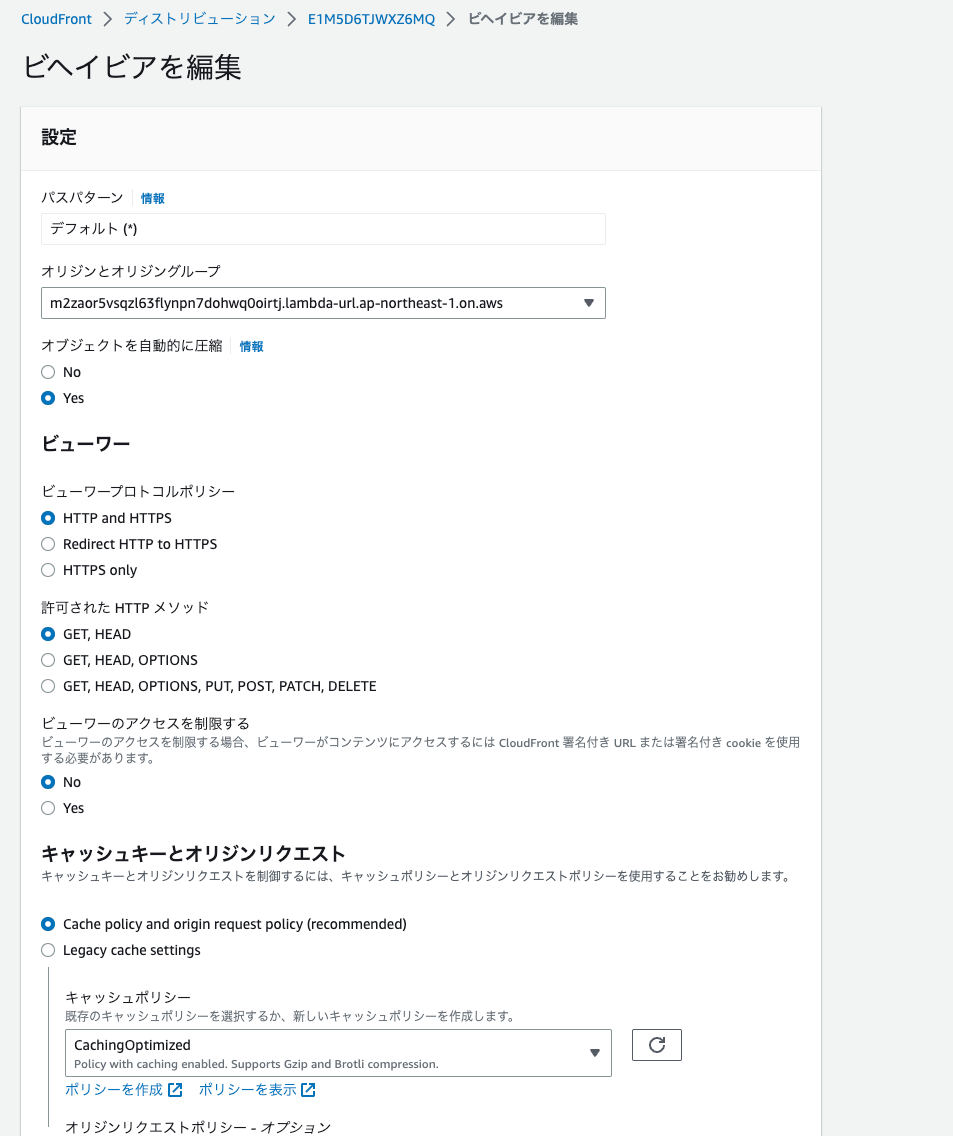Click the パスパターン field showing デフォルト (*)
The image size is (953, 1136).
click(x=323, y=229)
